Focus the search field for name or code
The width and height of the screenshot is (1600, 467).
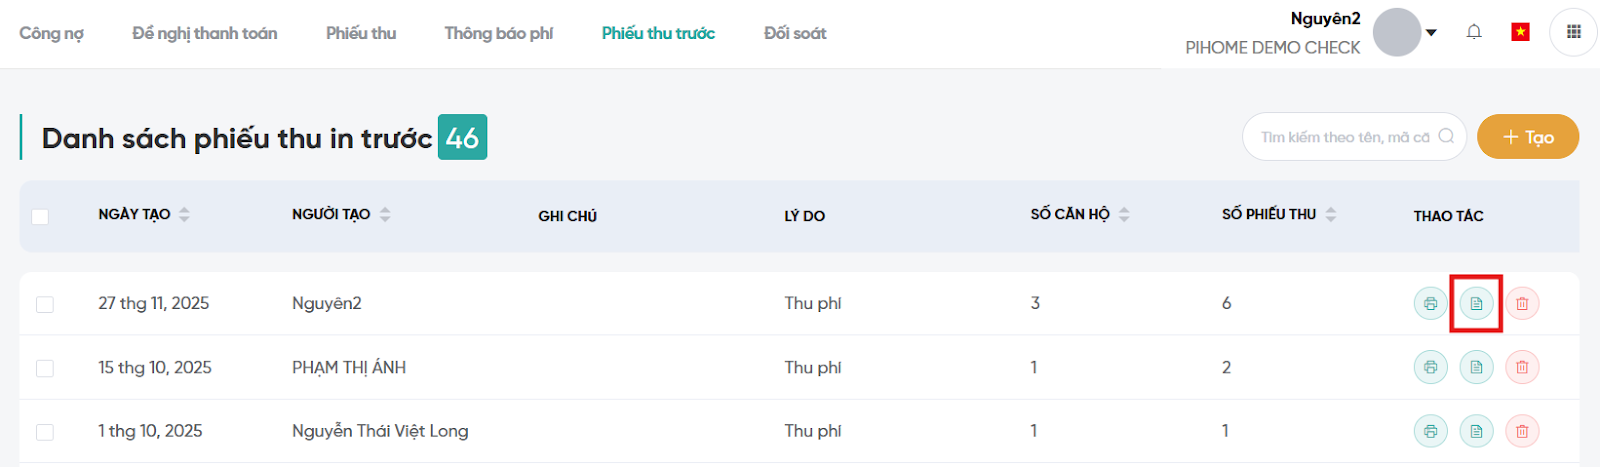pyautogui.click(x=1343, y=137)
